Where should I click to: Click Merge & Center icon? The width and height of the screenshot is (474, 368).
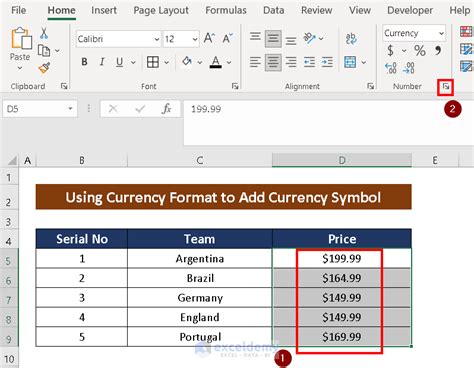tap(350, 62)
